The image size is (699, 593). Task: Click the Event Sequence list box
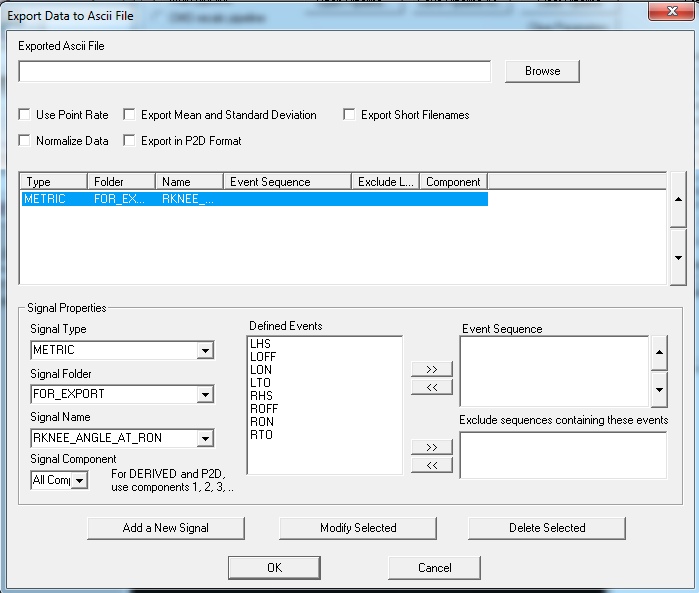[554, 371]
